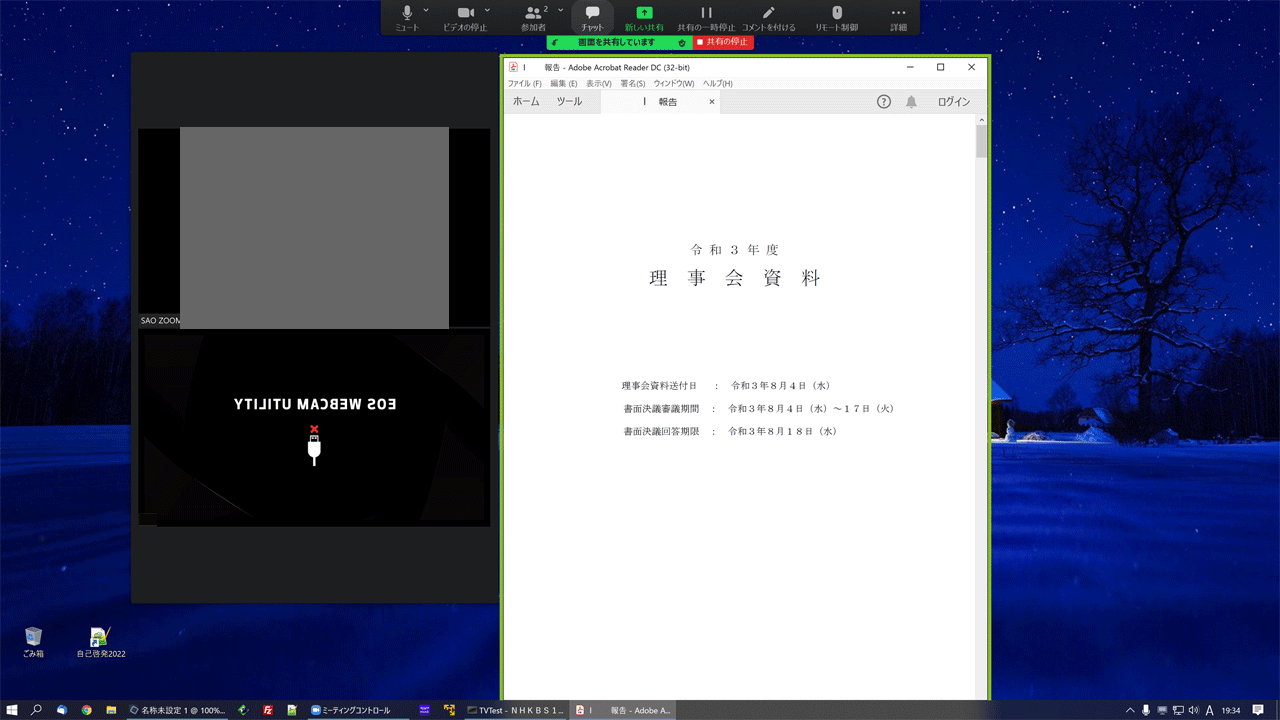This screenshot has width=1280, height=720.
Task: Switch to the ホーム tab in Acrobat
Action: point(526,101)
